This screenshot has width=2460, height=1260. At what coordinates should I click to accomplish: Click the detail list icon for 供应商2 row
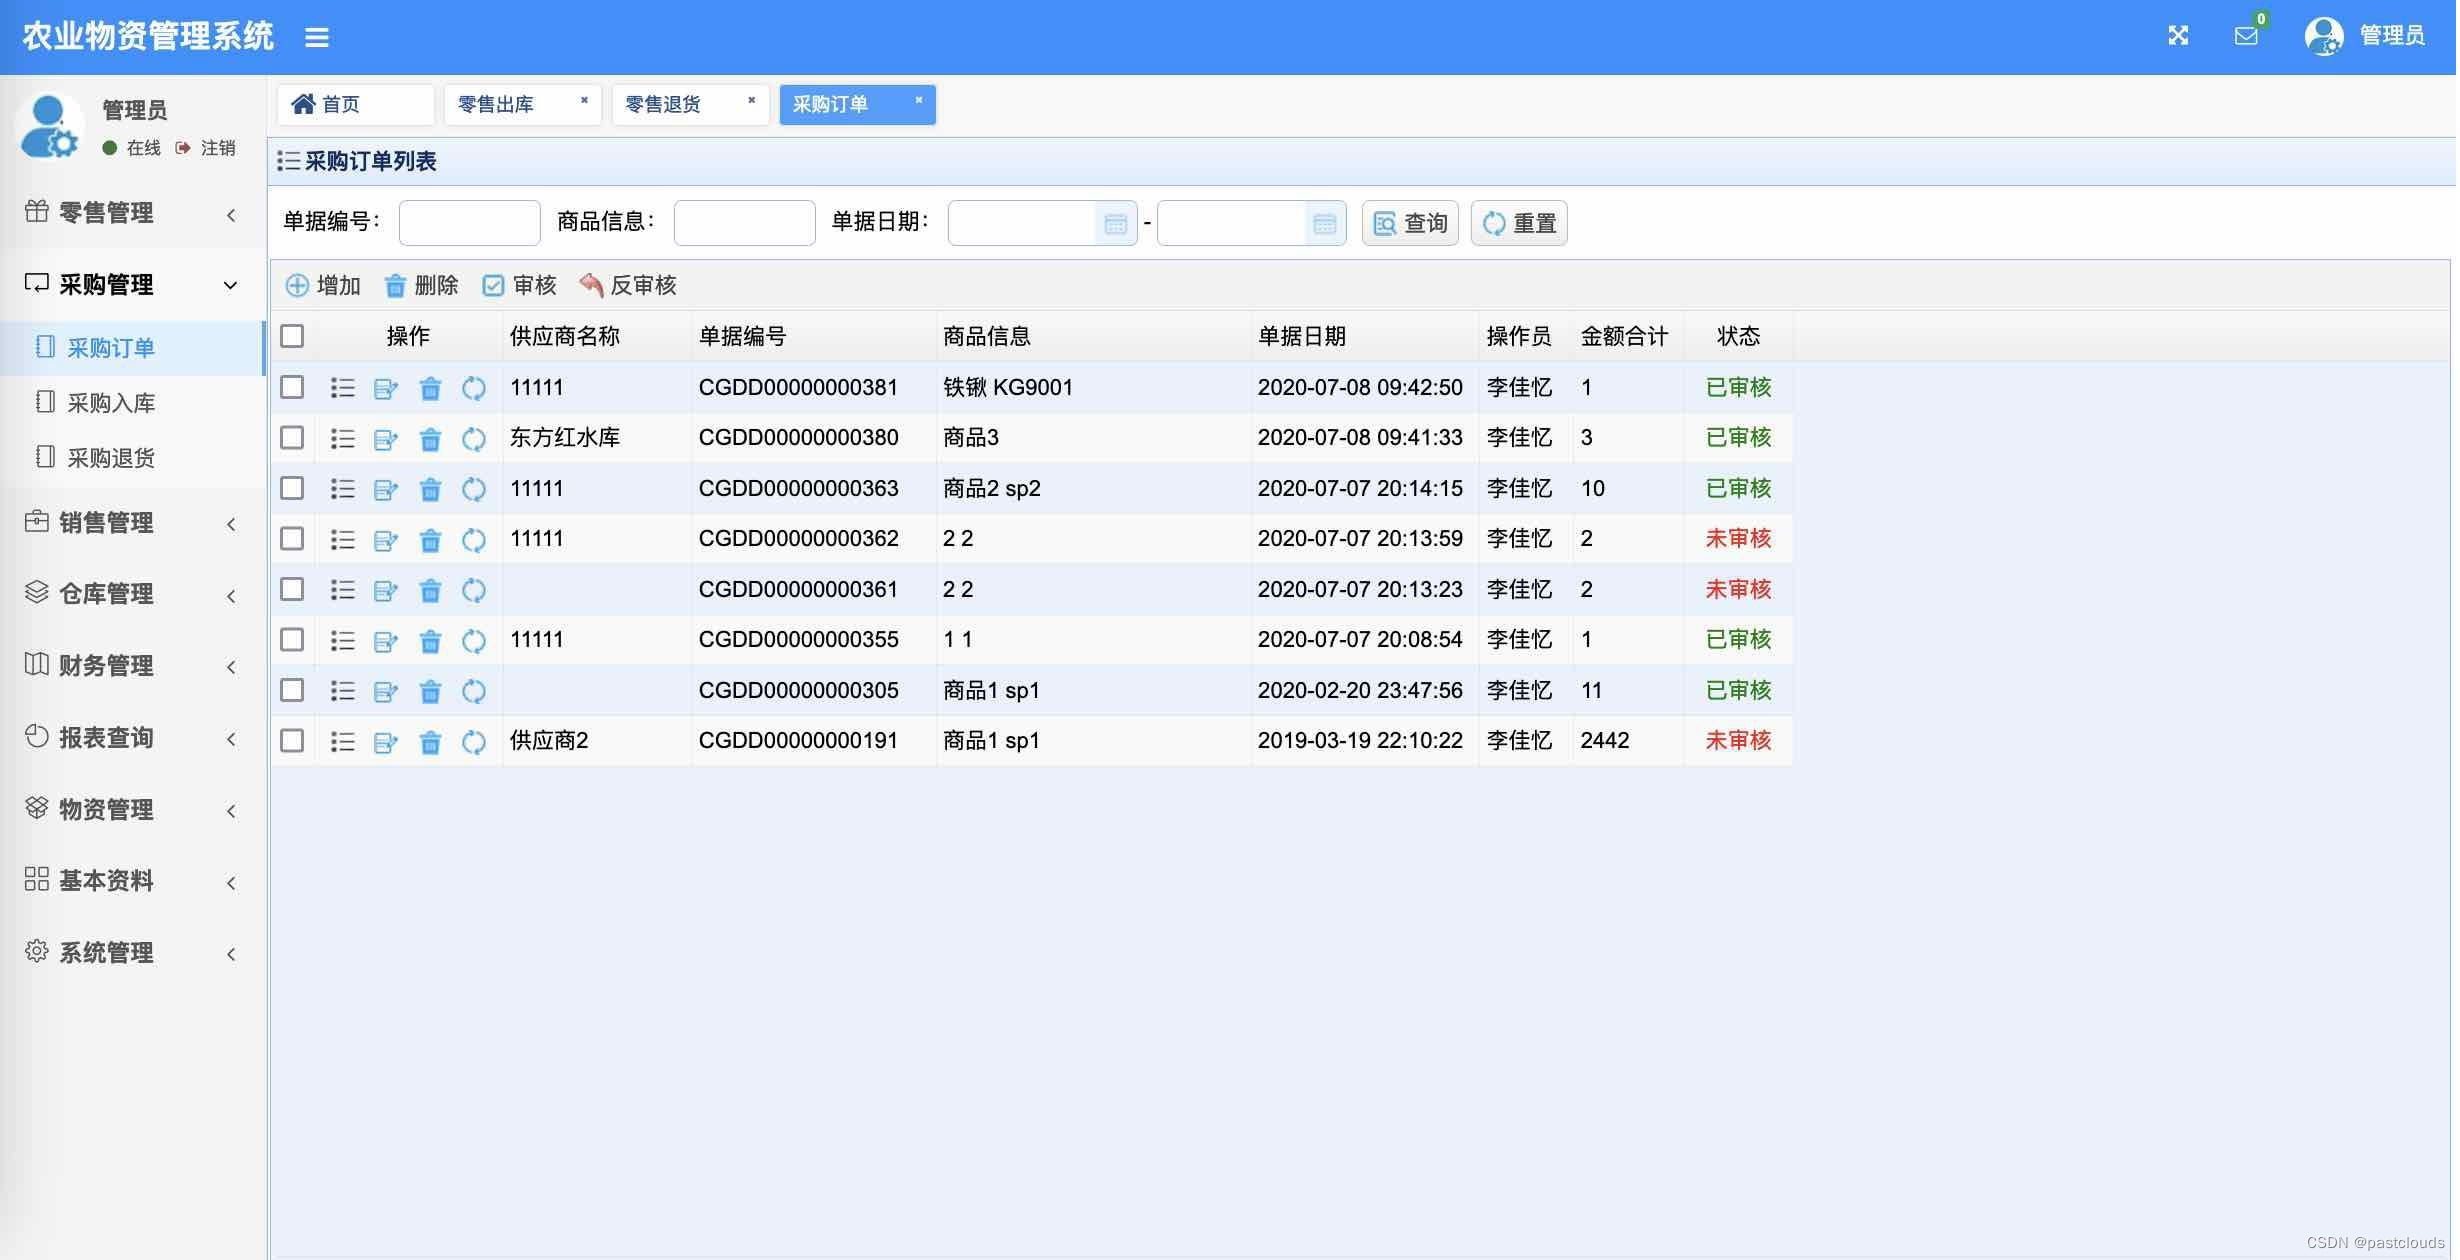tap(343, 741)
